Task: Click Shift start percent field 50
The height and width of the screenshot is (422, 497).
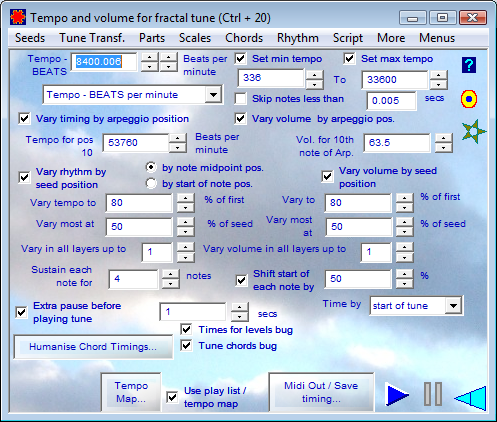Action: 358,279
